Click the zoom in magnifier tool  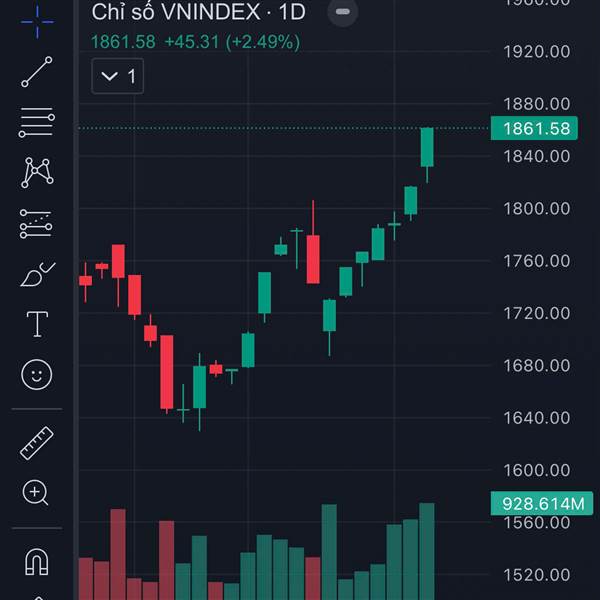pyautogui.click(x=37, y=492)
